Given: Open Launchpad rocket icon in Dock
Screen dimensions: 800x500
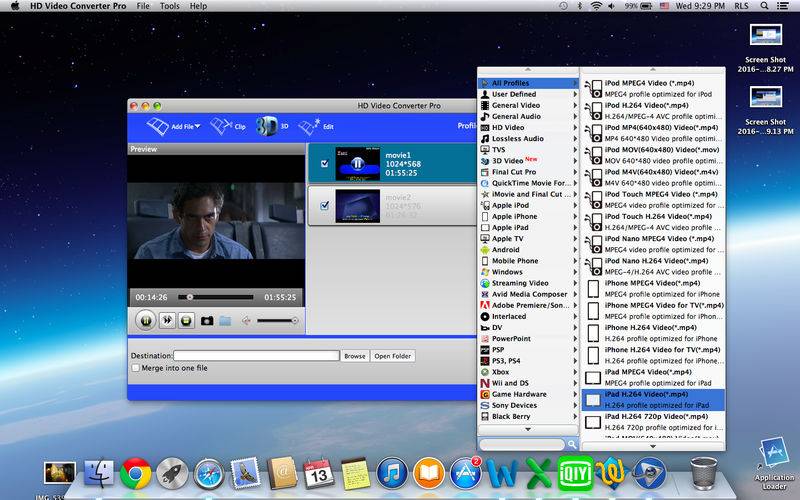Looking at the screenshot, I should [x=172, y=473].
